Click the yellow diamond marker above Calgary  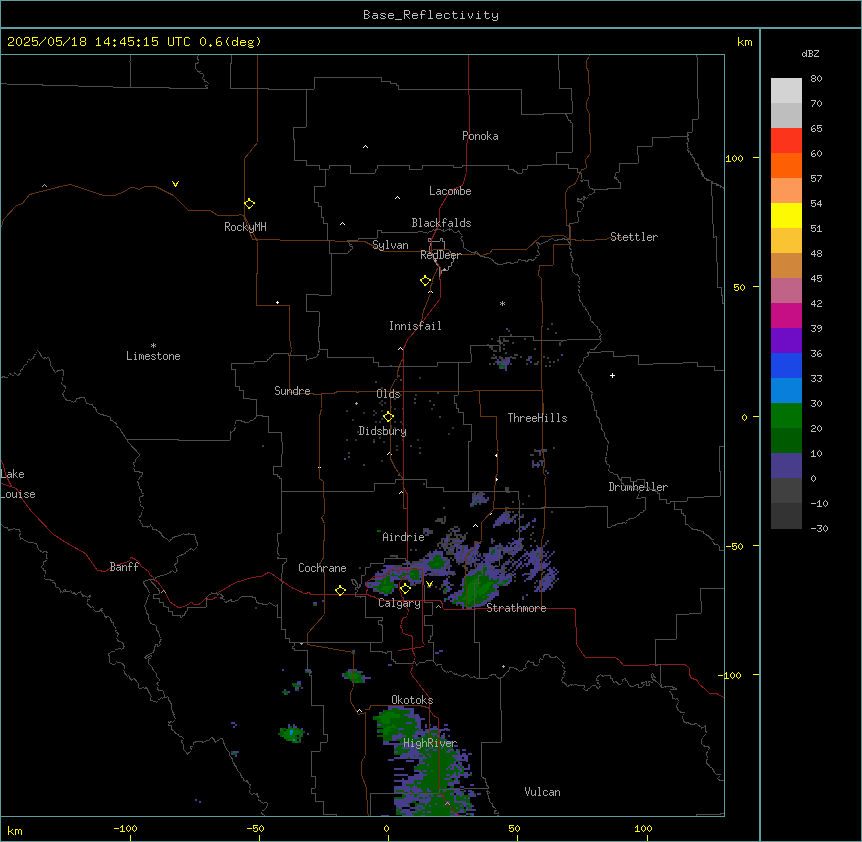click(x=405, y=589)
